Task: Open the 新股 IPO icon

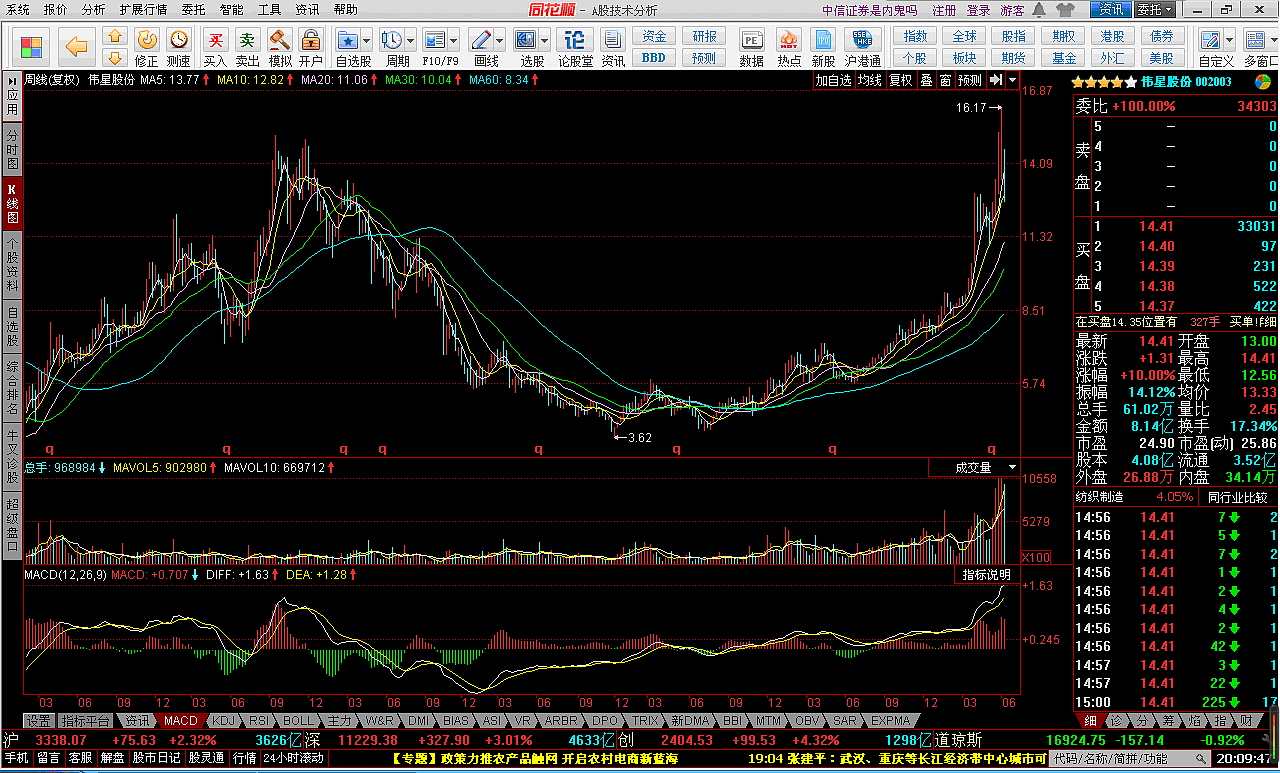Action: [x=823, y=40]
